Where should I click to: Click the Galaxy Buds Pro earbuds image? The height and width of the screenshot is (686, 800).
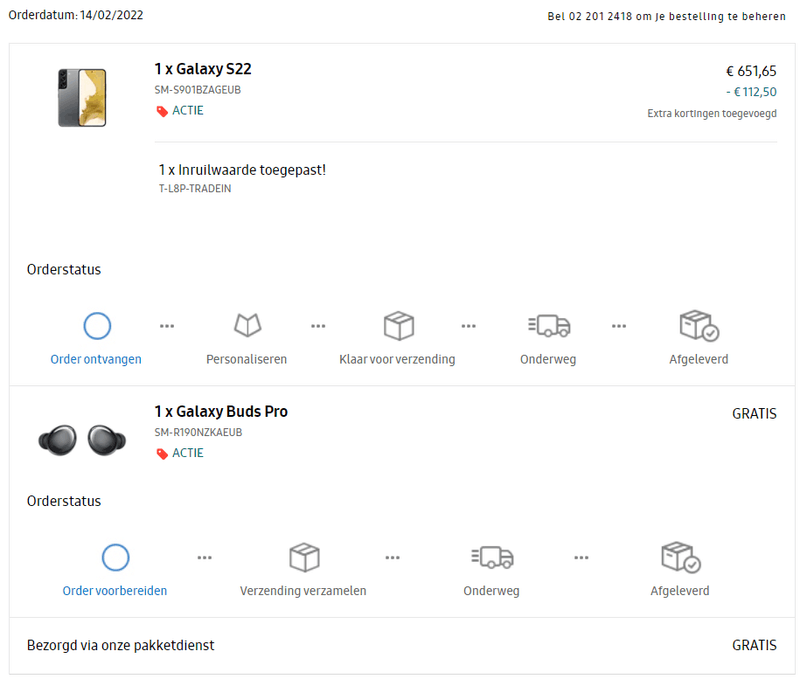(82, 440)
